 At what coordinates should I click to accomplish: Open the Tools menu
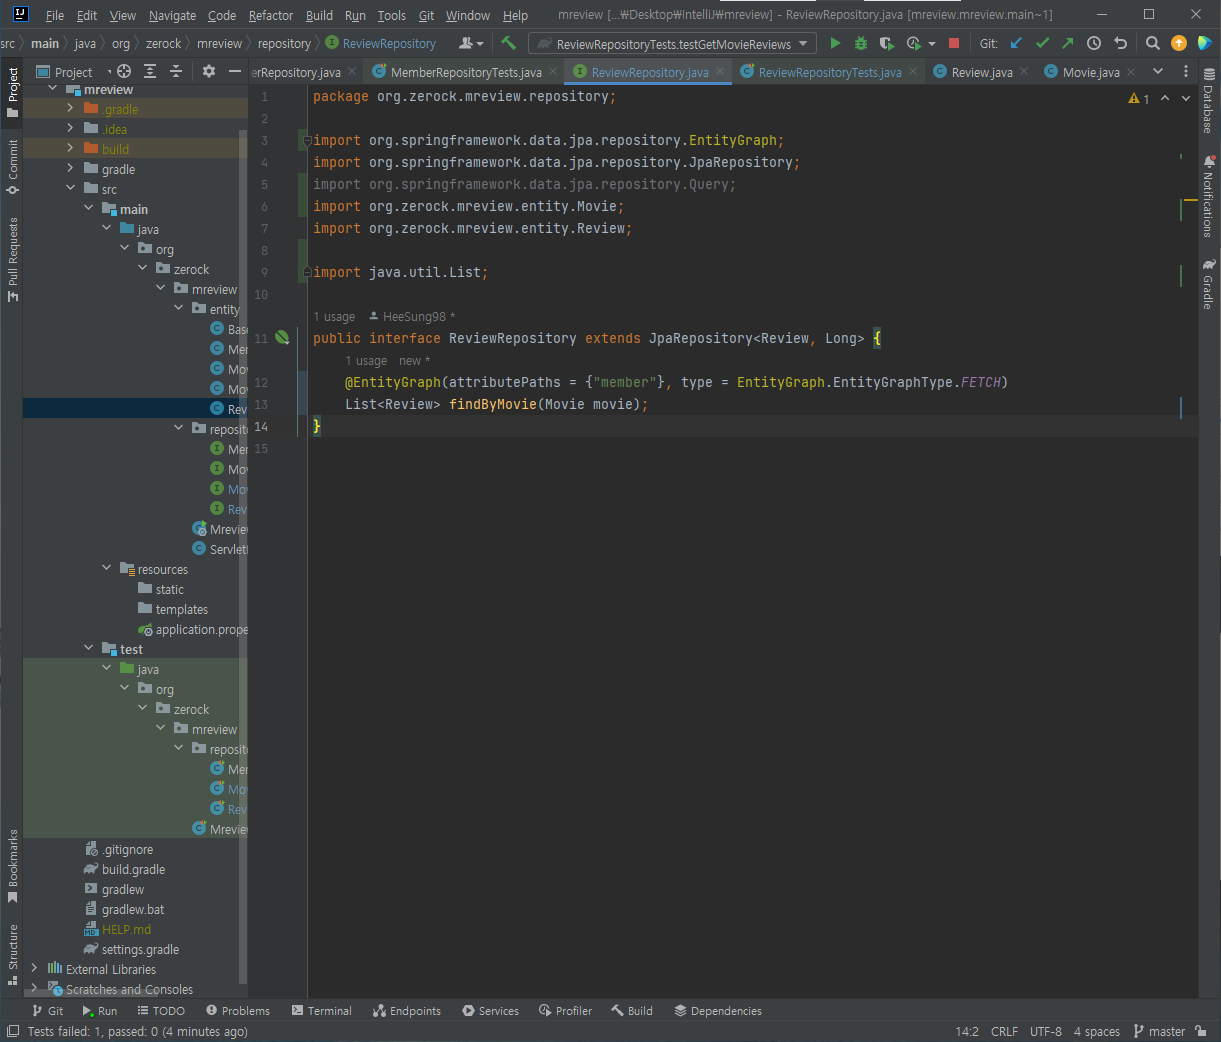coord(391,15)
